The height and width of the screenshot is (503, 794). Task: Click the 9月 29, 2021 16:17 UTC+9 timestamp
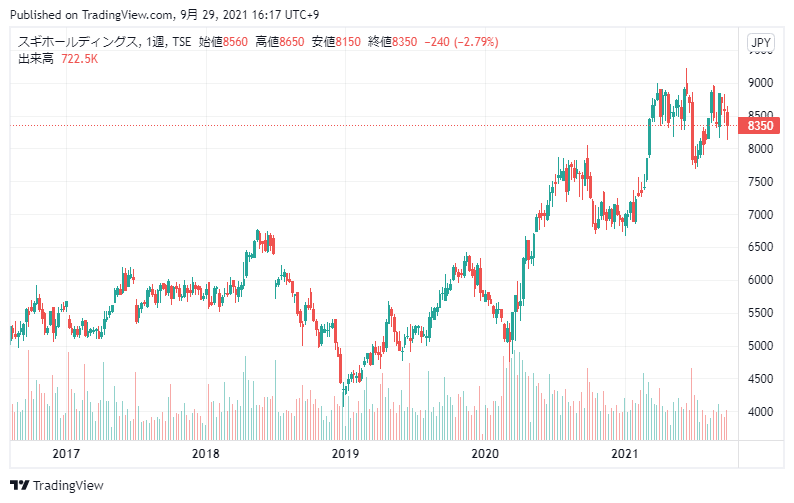click(x=250, y=15)
